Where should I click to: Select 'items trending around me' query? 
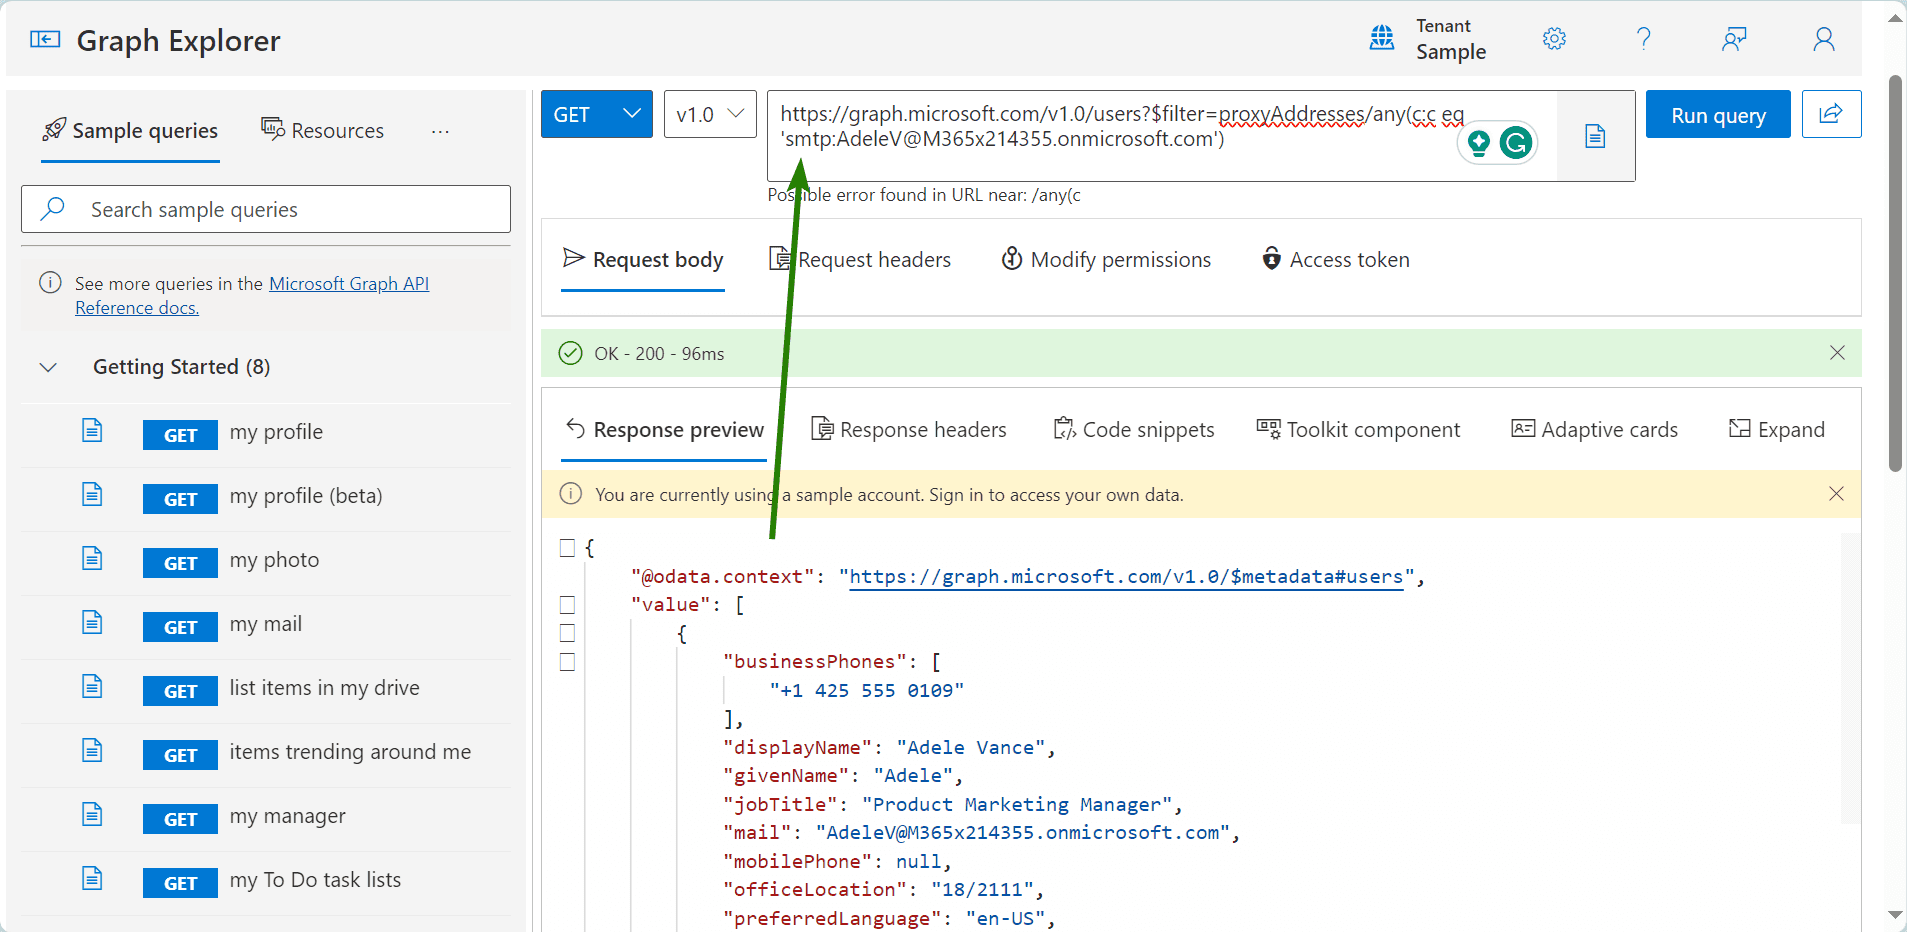click(x=265, y=753)
